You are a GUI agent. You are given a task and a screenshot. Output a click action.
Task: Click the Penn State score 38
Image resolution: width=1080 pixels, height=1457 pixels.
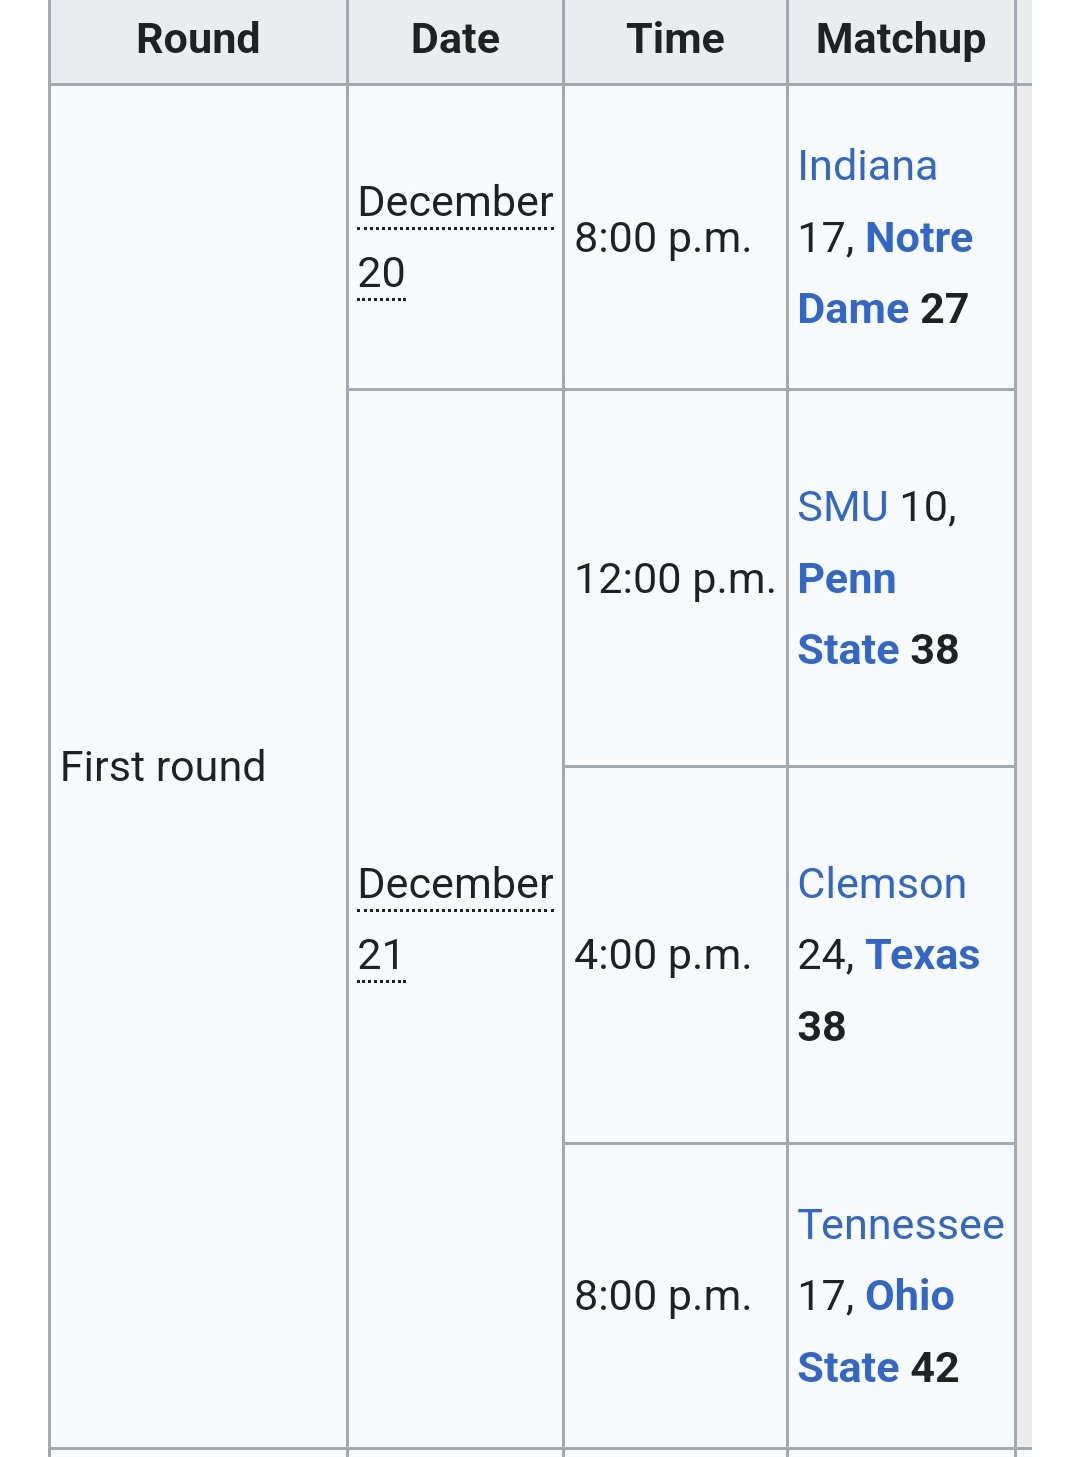934,650
